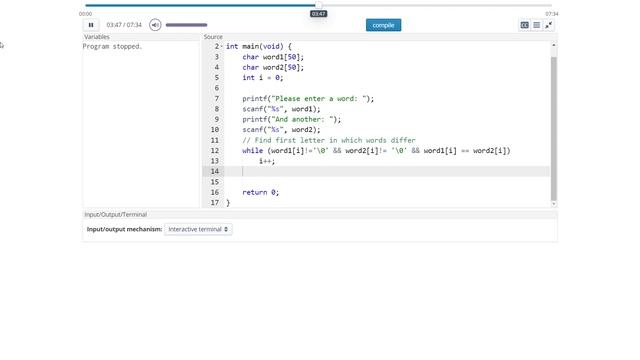Image resolution: width=640 pixels, height=360 pixels.
Task: Exit fullscreen with the collapse arrows icon
Action: click(549, 25)
